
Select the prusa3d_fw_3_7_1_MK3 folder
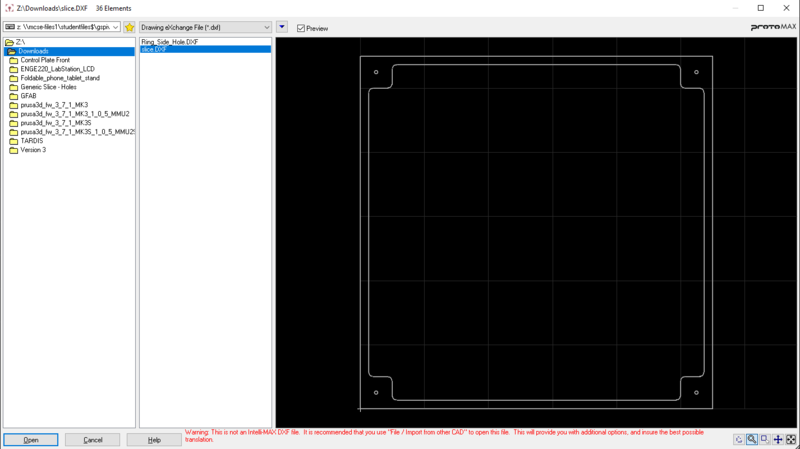[54, 105]
